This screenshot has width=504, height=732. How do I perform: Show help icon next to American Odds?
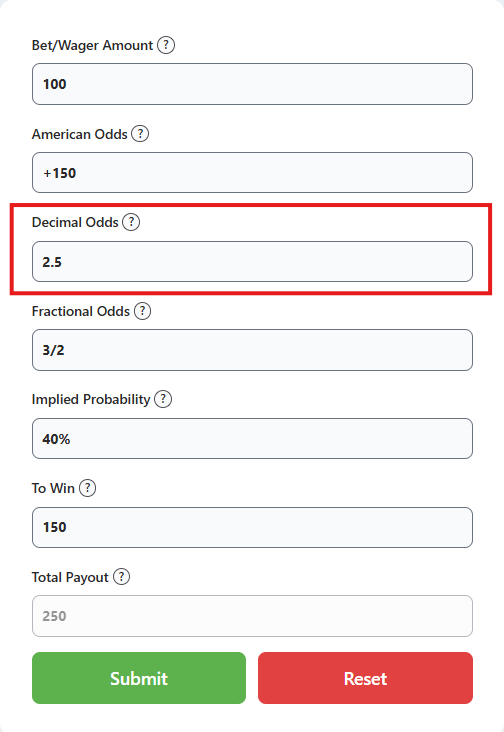coord(140,134)
